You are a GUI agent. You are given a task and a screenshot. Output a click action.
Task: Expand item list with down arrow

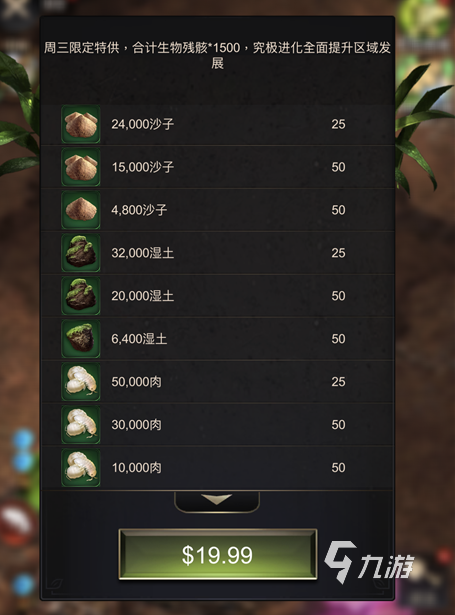(217, 501)
